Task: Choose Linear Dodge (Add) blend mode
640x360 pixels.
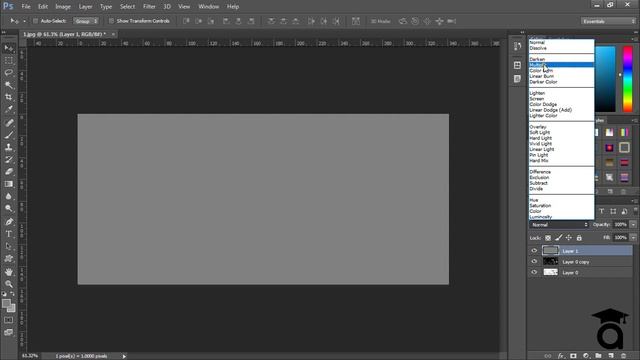Action: pos(561,110)
